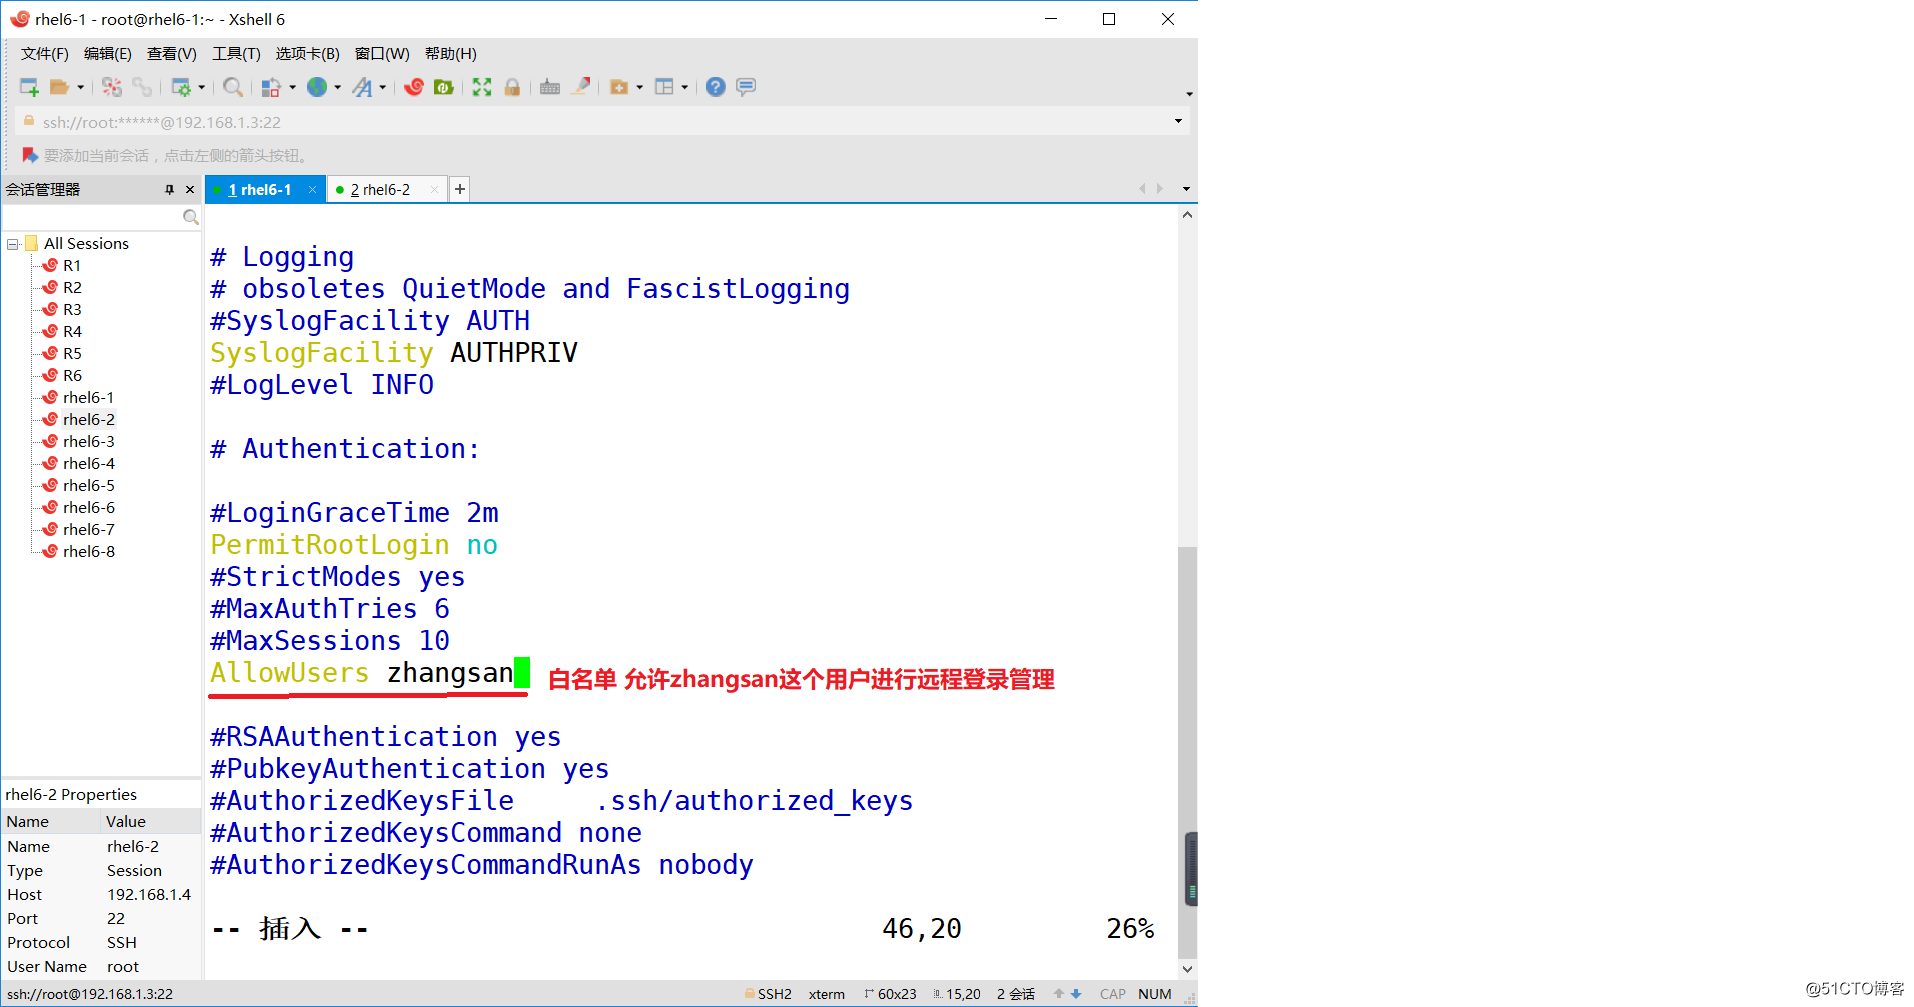Select session R4 in the tree

(x=72, y=332)
